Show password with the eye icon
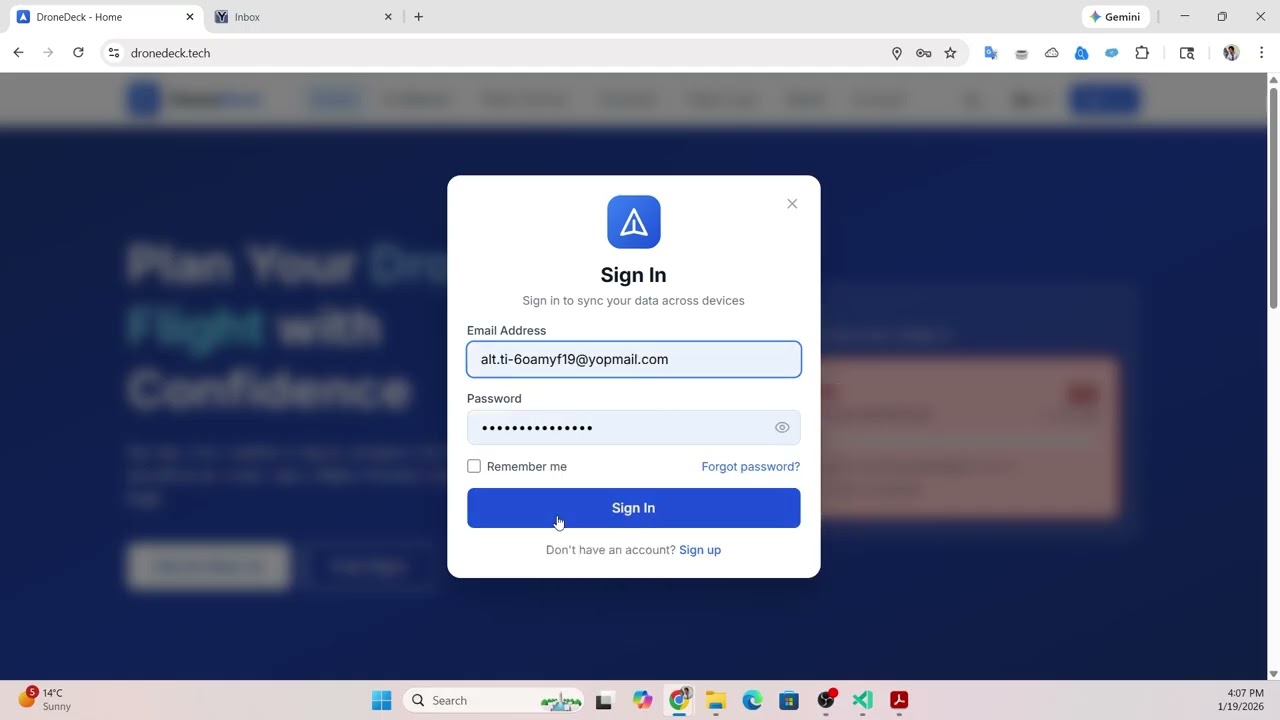Screen dimensions: 1280x720 (x=782, y=428)
